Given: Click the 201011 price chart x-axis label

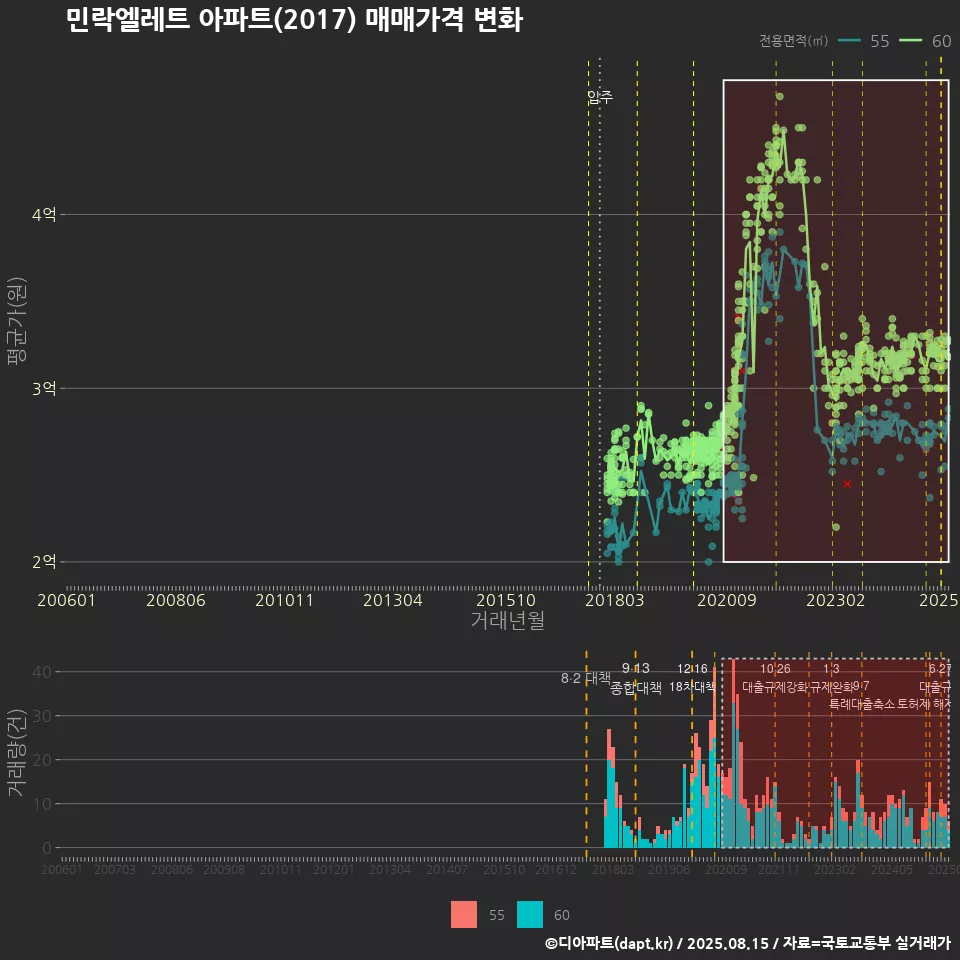Looking at the screenshot, I should tap(284, 600).
